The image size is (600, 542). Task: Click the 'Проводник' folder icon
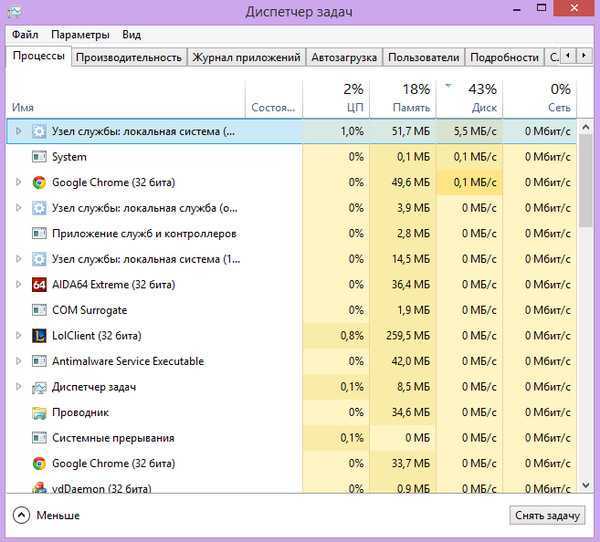click(39, 413)
